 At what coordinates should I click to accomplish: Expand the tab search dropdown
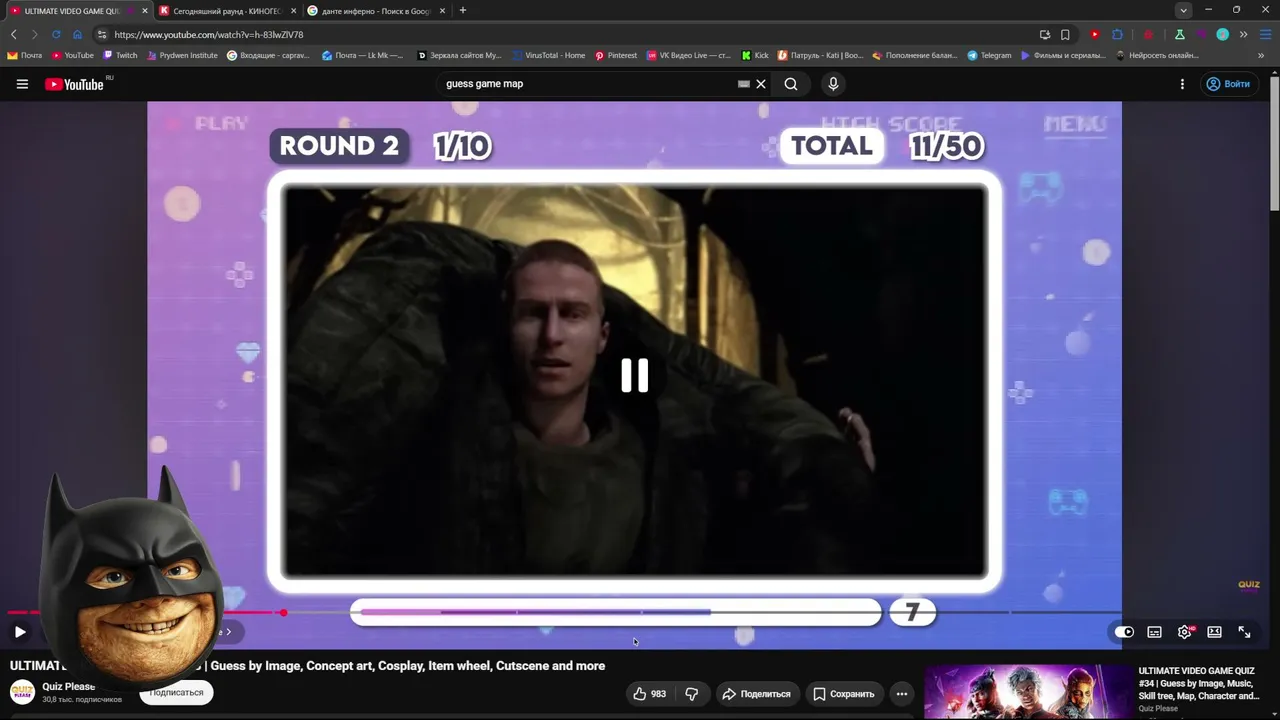click(1184, 11)
